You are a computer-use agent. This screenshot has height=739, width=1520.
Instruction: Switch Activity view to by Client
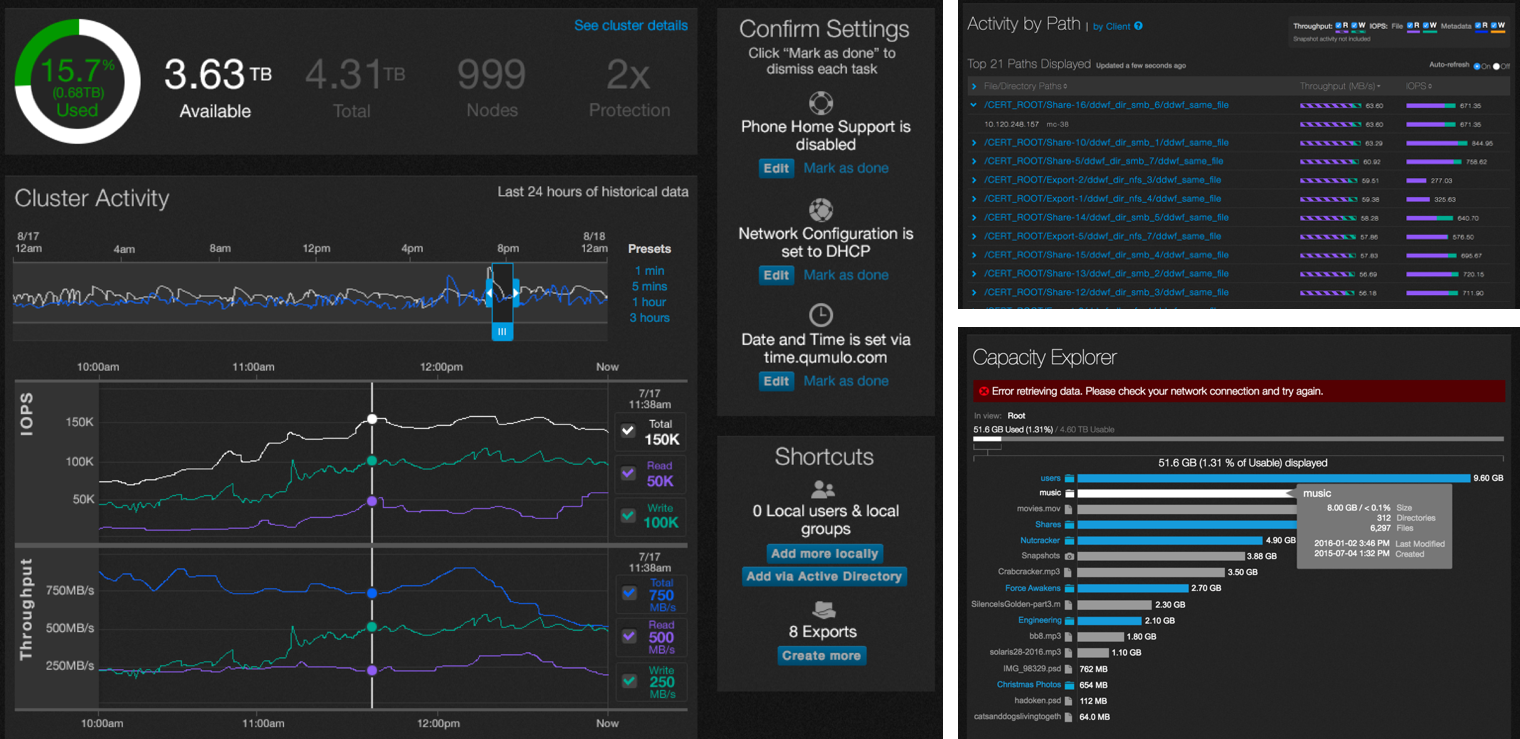[x=1110, y=27]
